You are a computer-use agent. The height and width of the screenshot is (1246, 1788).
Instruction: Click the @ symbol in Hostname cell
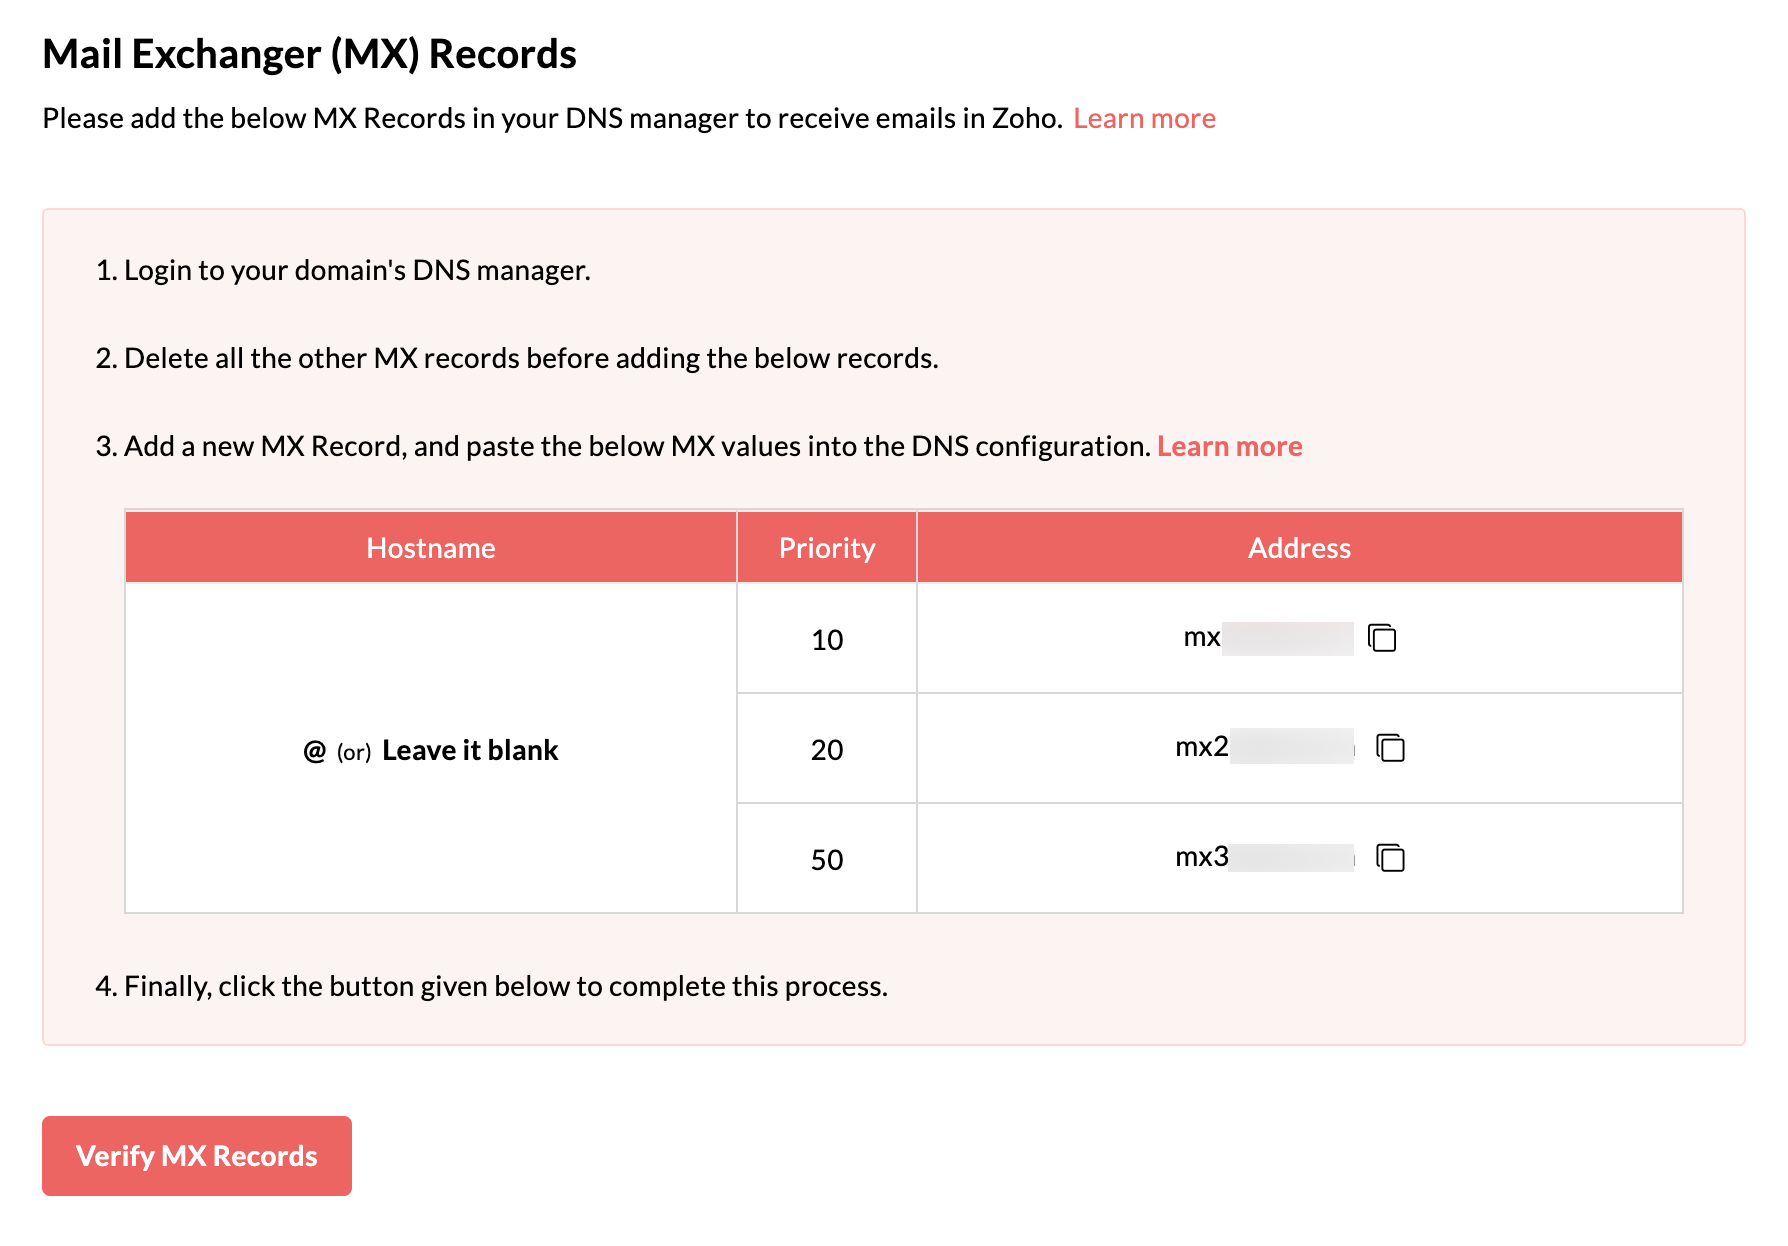[315, 751]
